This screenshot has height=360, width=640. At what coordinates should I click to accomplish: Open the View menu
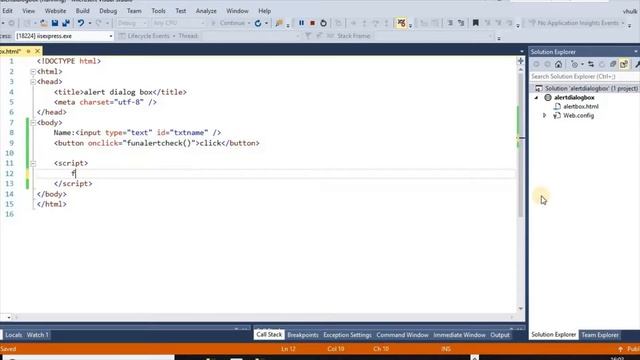pos(29,11)
